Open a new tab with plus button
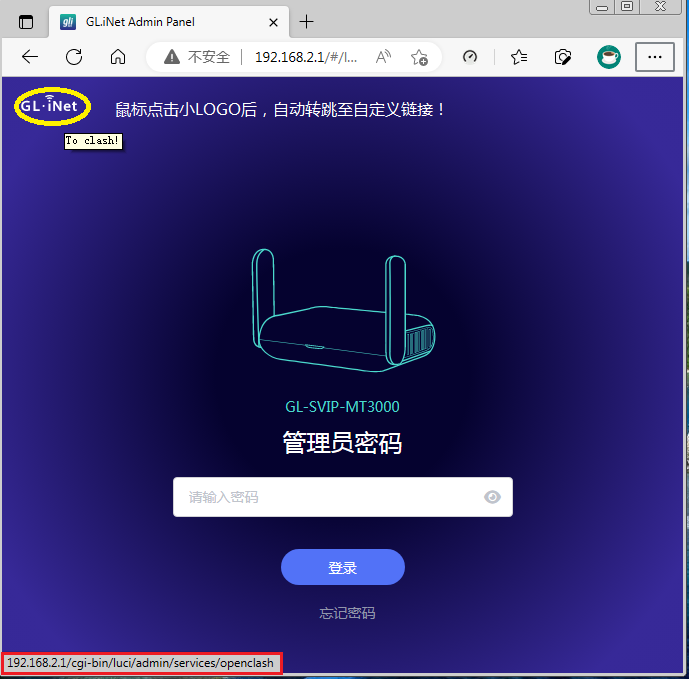 (x=307, y=22)
